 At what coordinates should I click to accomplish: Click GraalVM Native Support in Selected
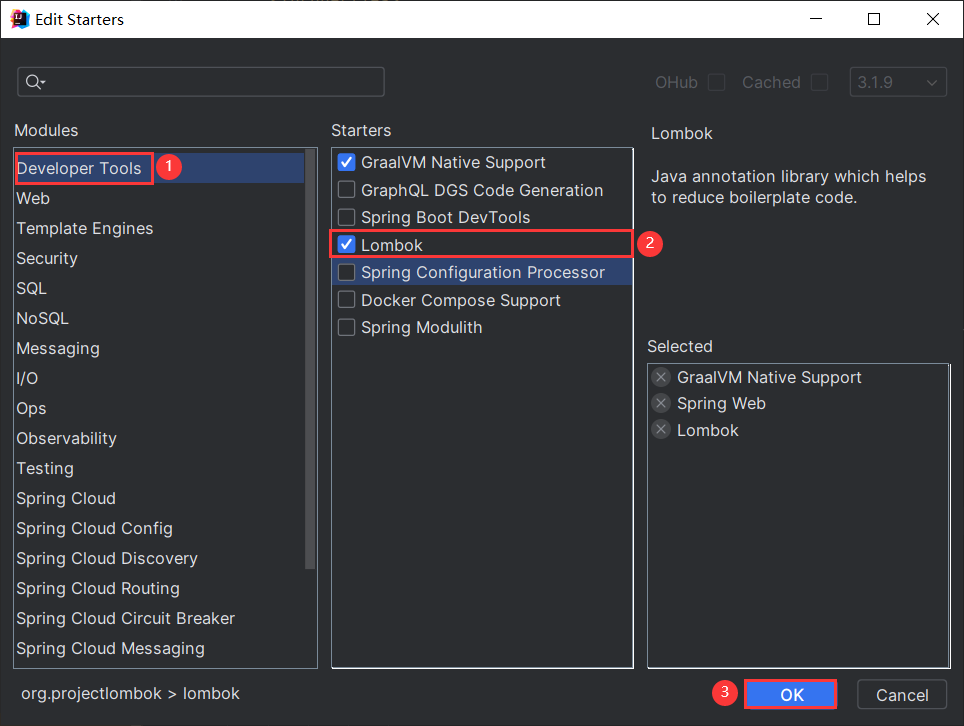[x=768, y=377]
